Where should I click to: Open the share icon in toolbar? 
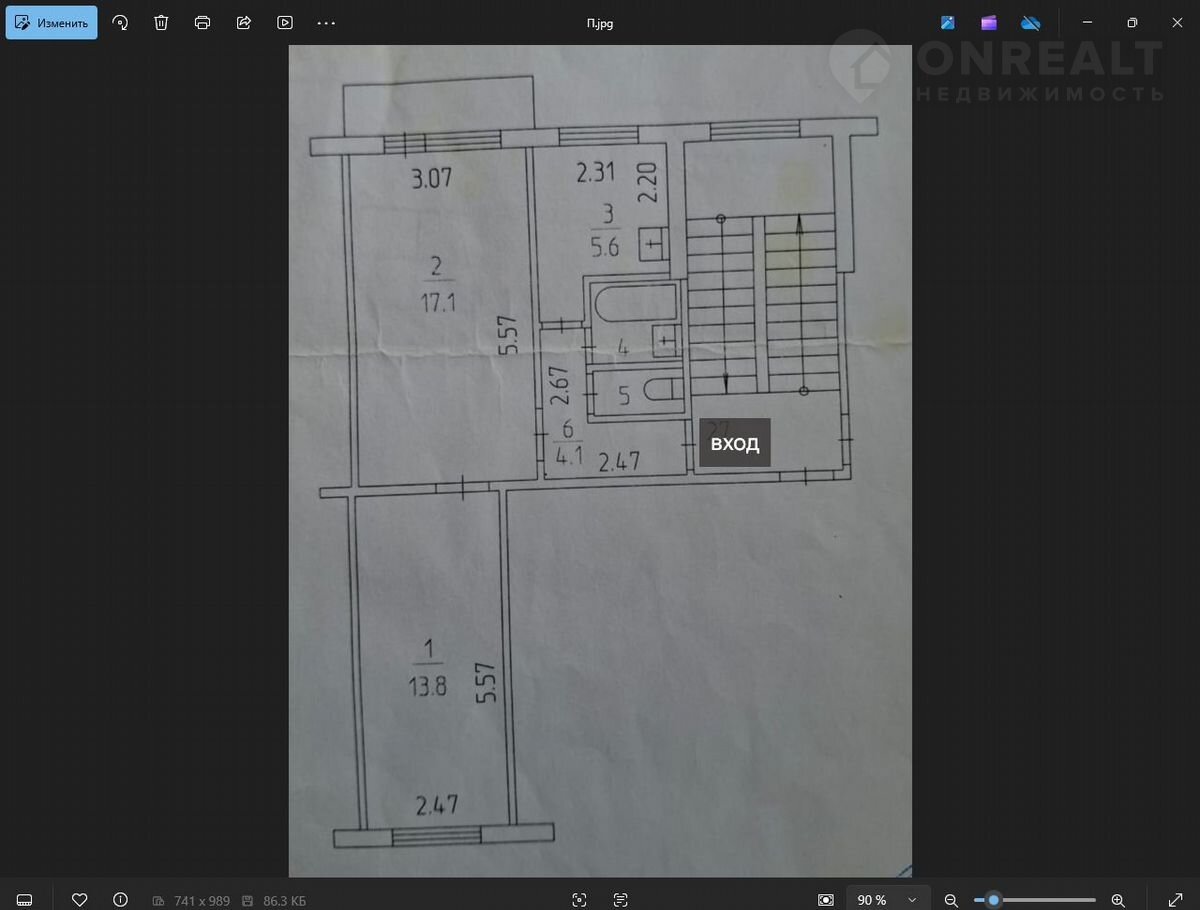(244, 23)
